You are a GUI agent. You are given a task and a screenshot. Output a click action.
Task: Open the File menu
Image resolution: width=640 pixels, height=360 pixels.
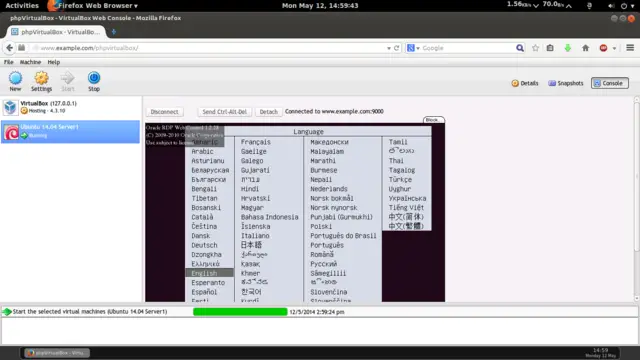(9, 62)
